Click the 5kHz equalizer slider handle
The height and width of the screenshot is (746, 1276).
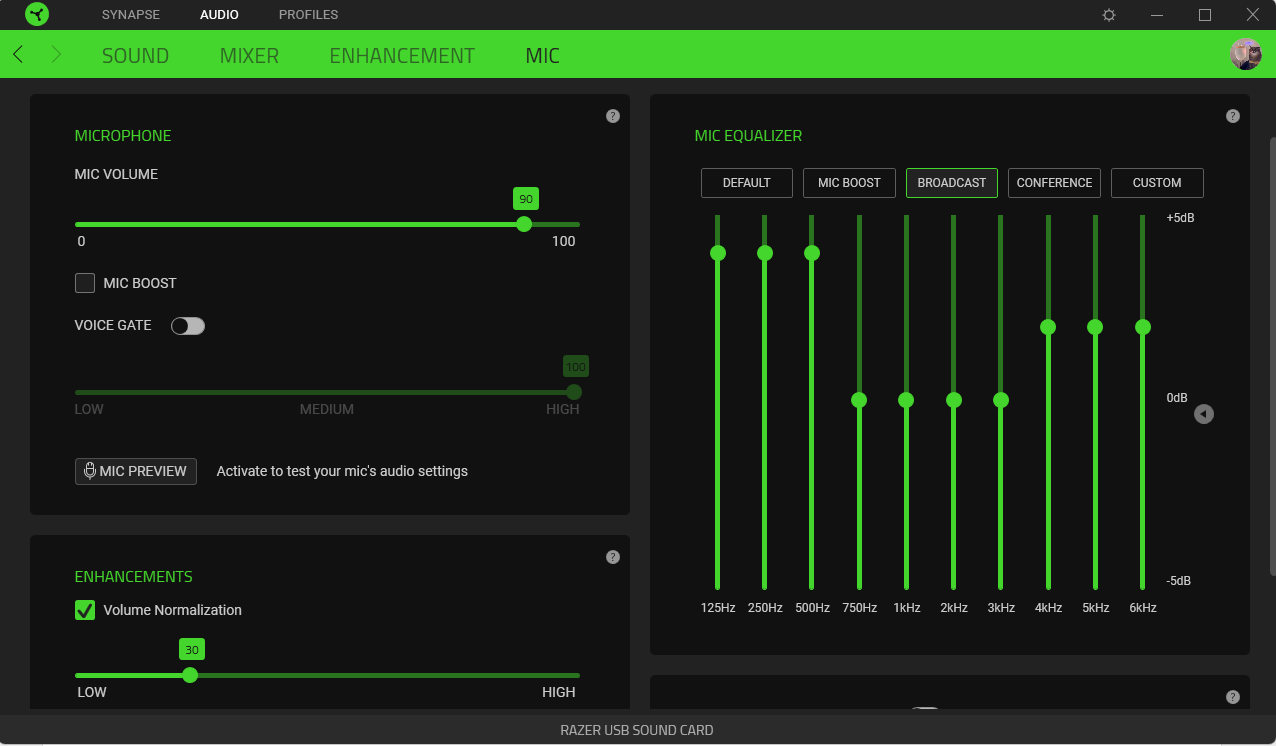1095,327
